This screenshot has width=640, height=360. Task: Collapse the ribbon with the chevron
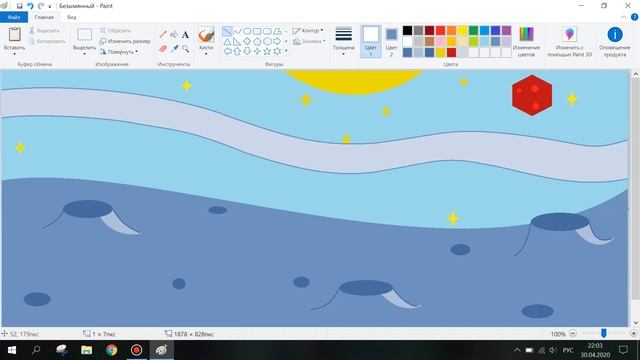pos(624,17)
